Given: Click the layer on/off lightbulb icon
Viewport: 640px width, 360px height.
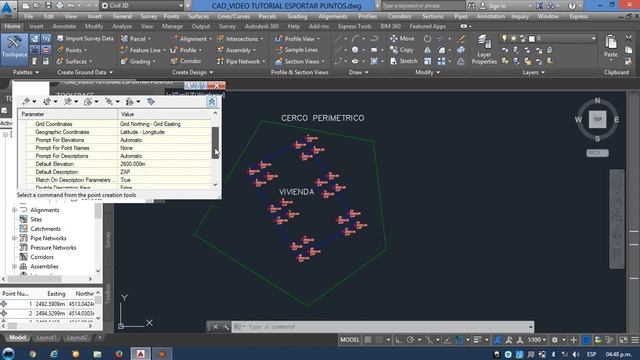Looking at the screenshot, I should pos(504,38).
